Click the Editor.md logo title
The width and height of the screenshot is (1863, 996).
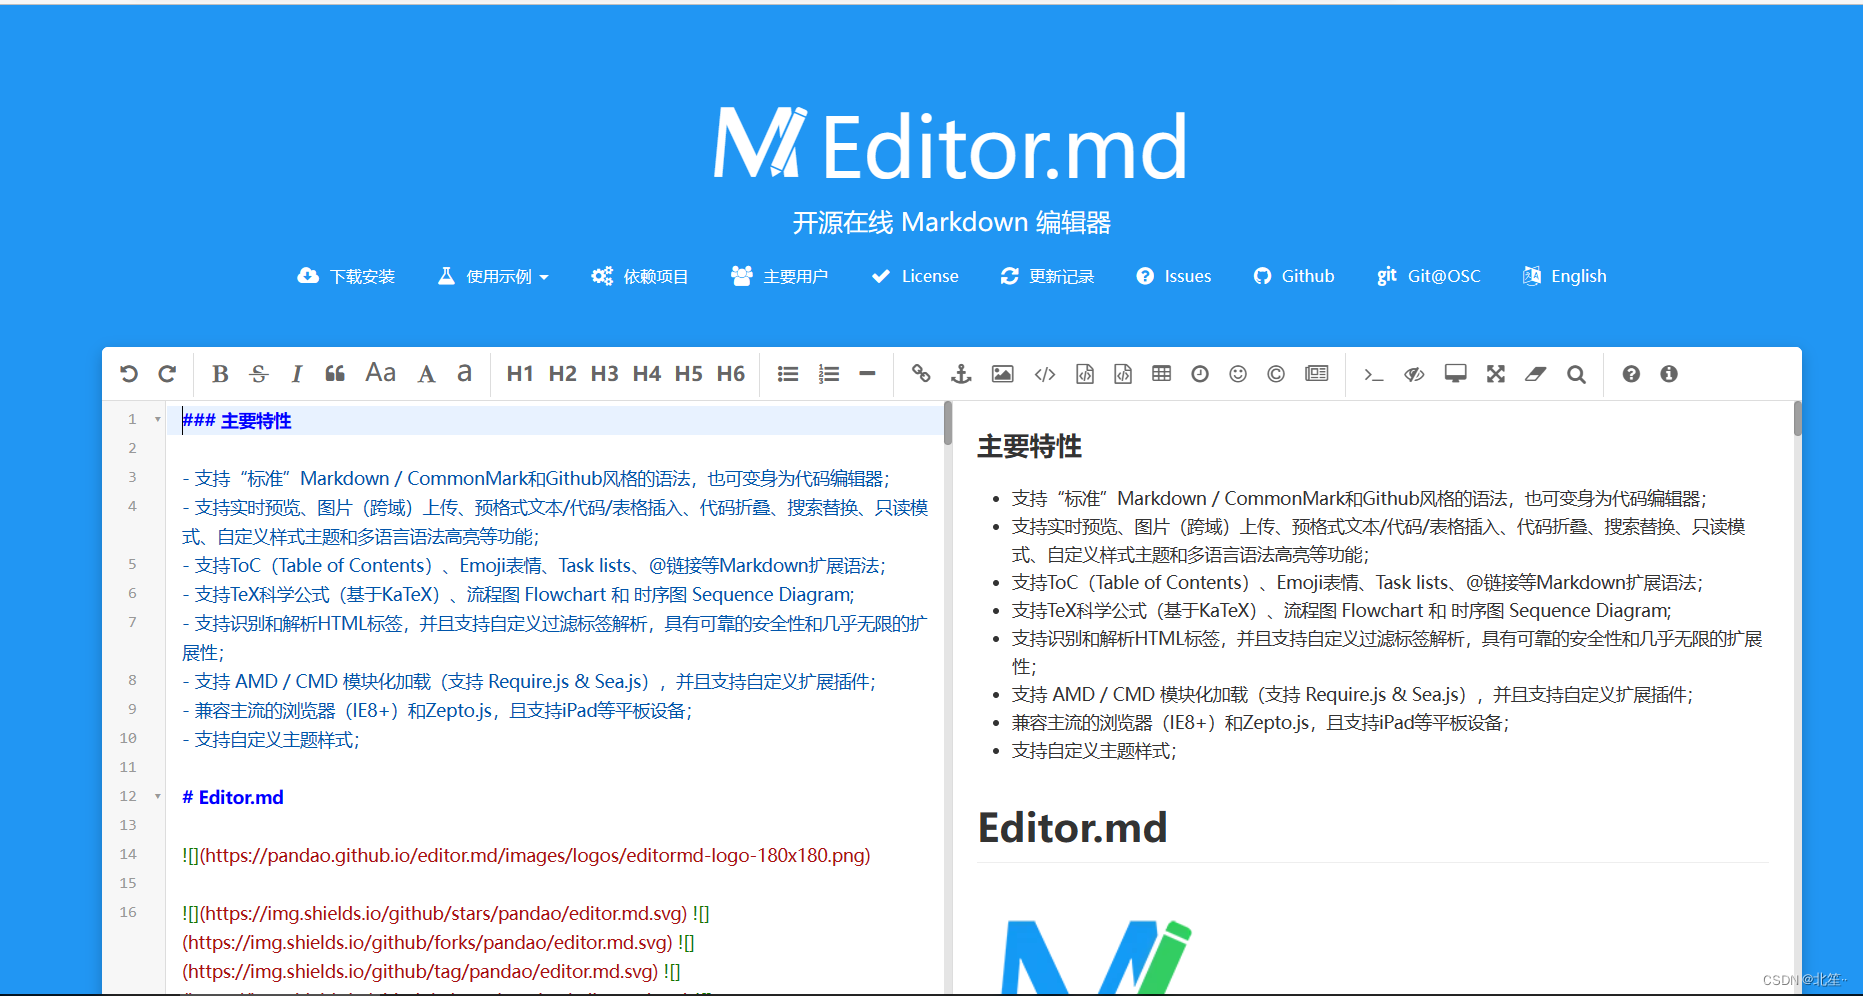[x=951, y=146]
